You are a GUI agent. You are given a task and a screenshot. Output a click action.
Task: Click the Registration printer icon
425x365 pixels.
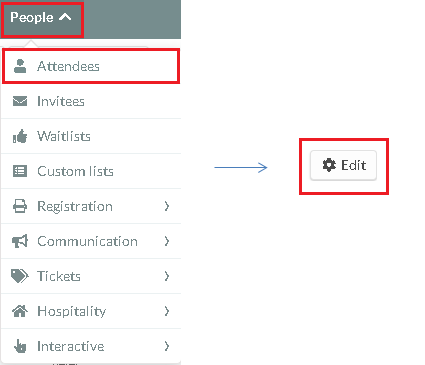[x=20, y=206]
